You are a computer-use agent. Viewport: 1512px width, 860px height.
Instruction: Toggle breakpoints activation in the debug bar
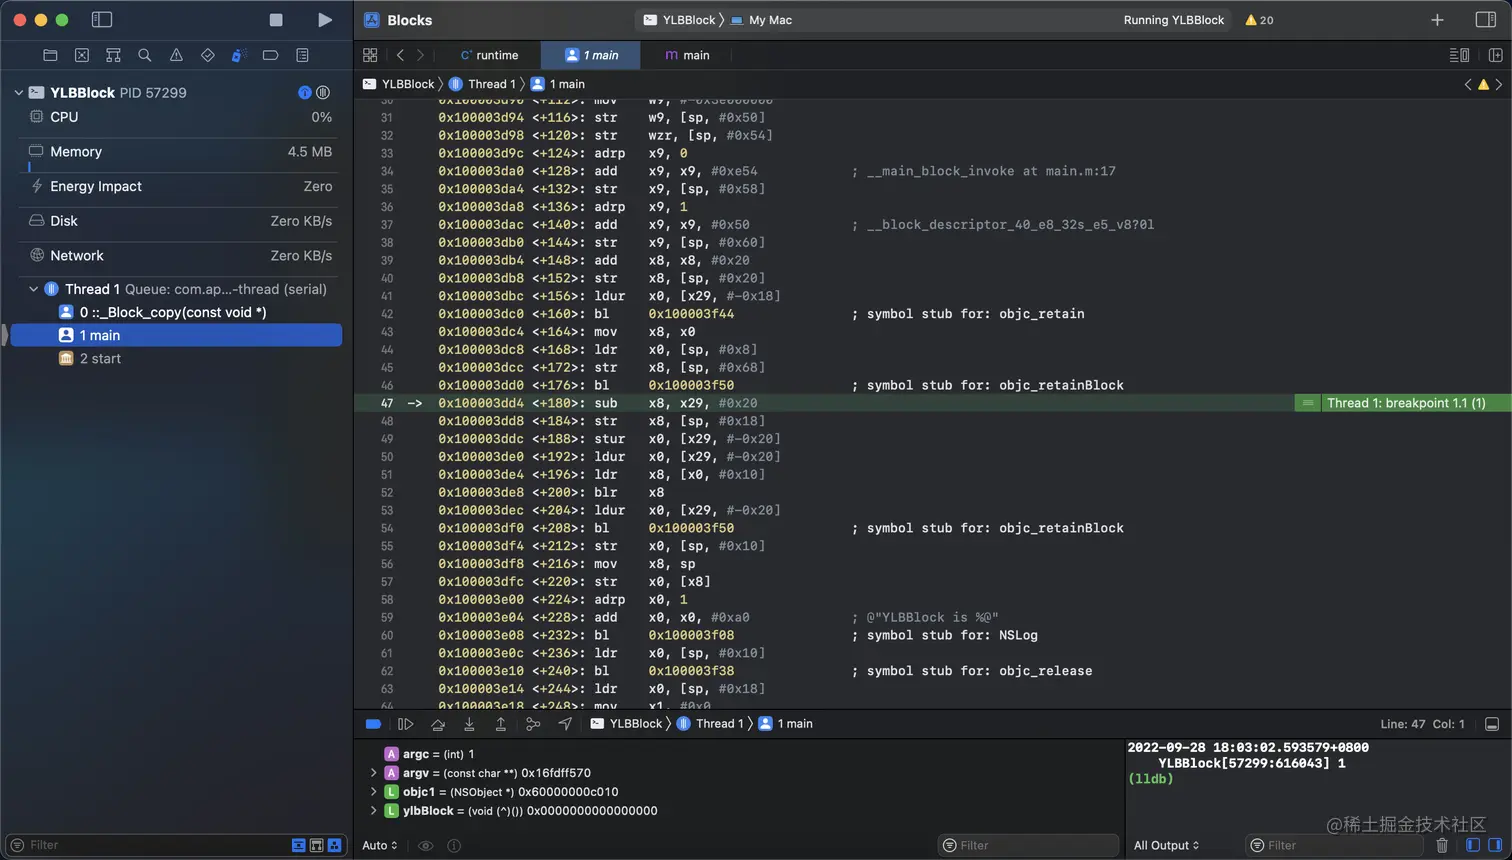tap(373, 724)
